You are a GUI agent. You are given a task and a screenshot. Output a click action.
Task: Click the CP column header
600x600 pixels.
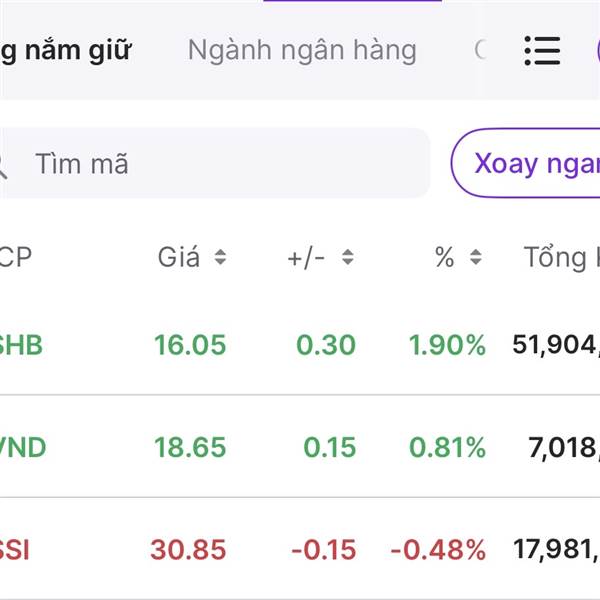click(x=17, y=258)
